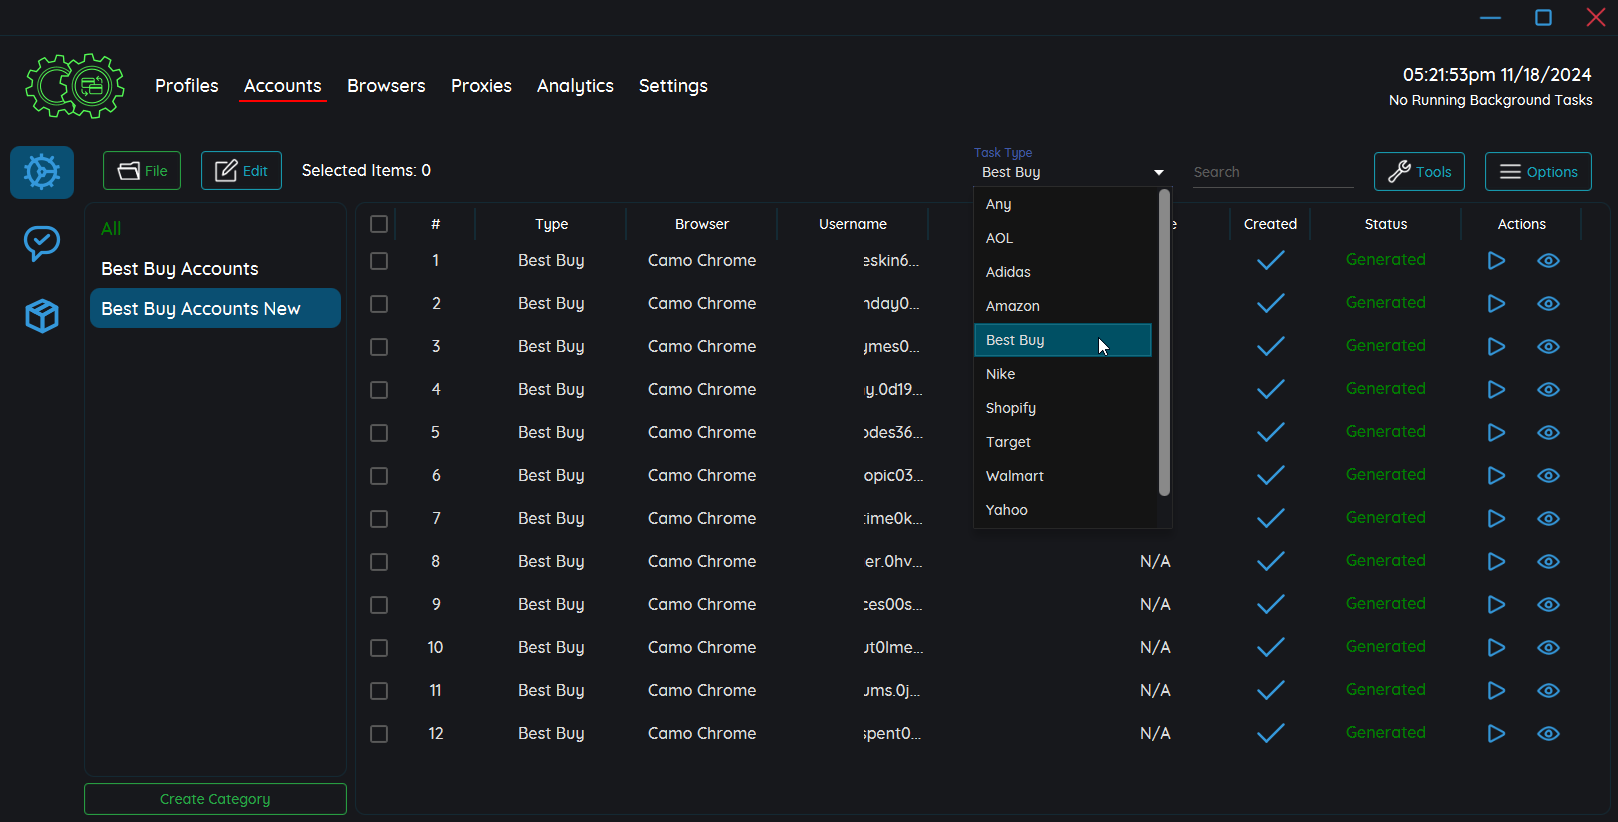Open the chat checkmark sidebar icon
Image resolution: width=1618 pixels, height=822 pixels.
[x=42, y=243]
